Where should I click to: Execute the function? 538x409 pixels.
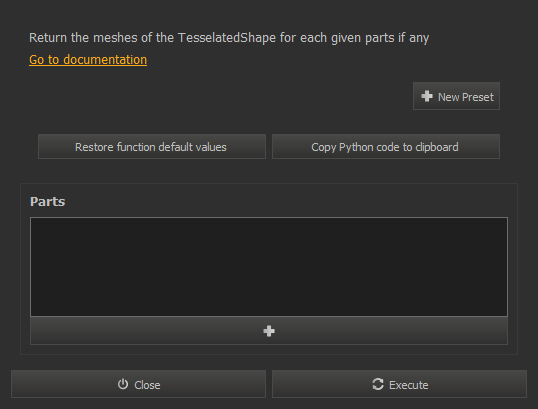coord(399,384)
